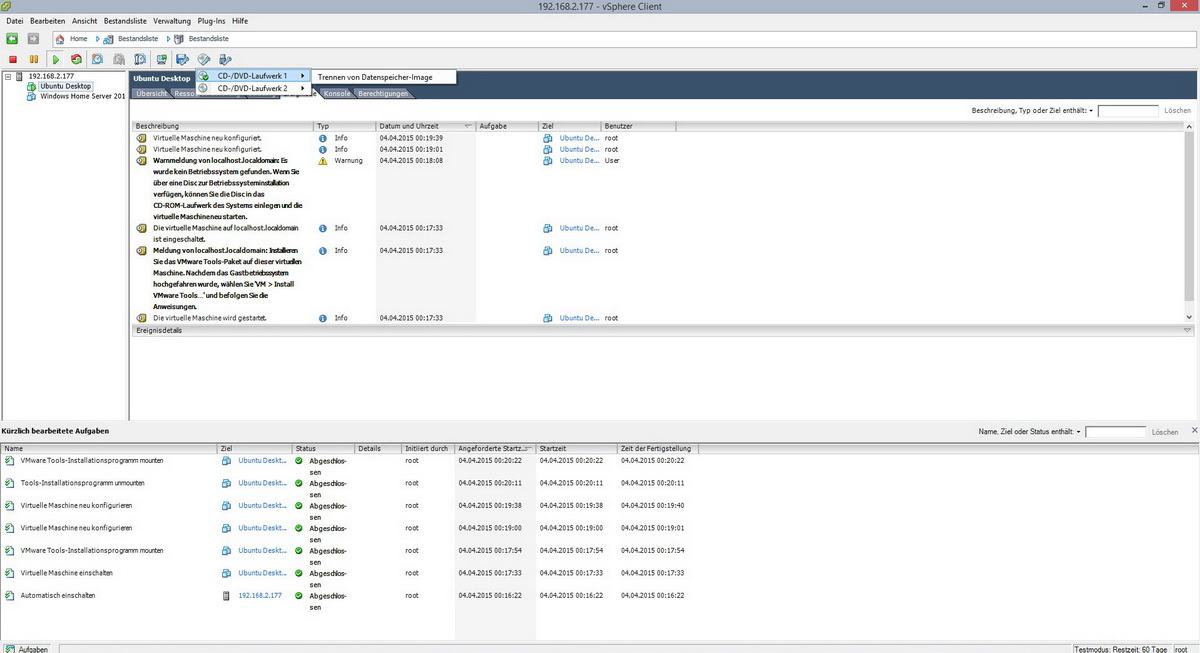Open the Ubuntu Deskt... link of Virtuelle Maschine einschalten

click(262, 573)
